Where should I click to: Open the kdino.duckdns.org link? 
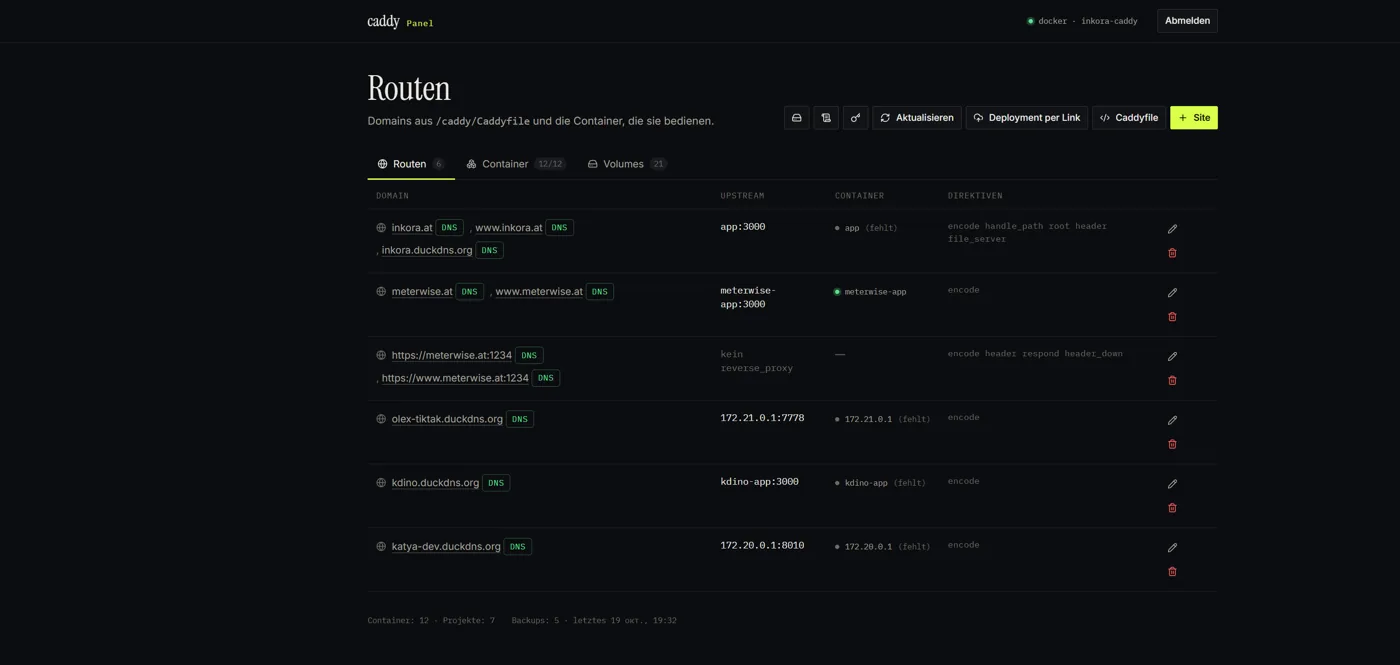point(435,483)
